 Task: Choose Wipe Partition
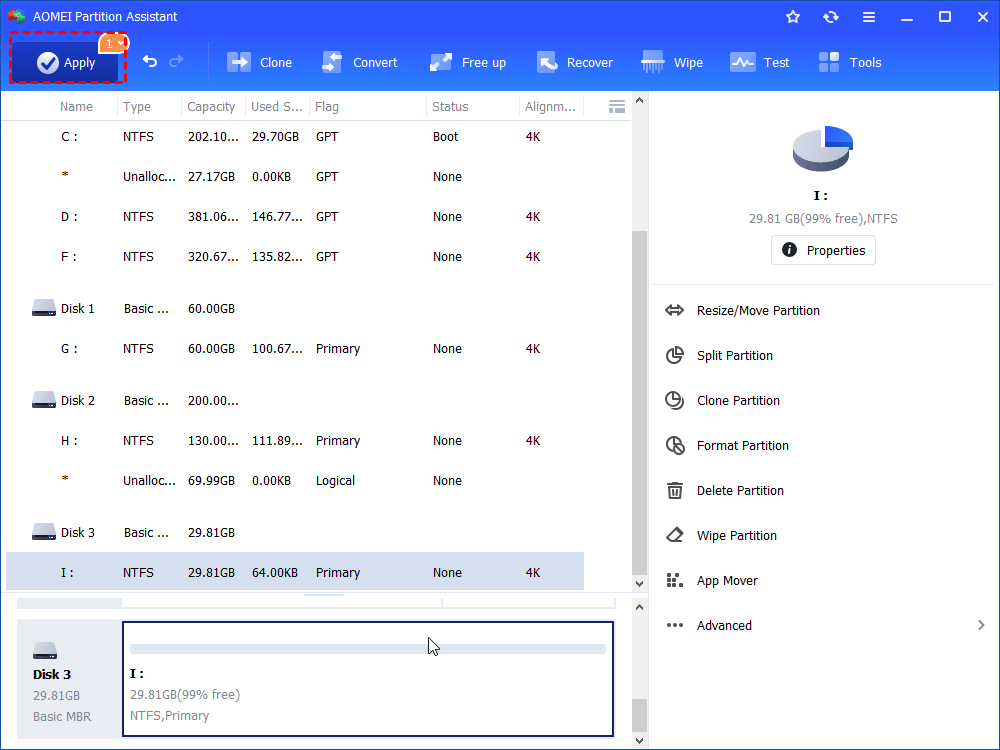coord(737,536)
